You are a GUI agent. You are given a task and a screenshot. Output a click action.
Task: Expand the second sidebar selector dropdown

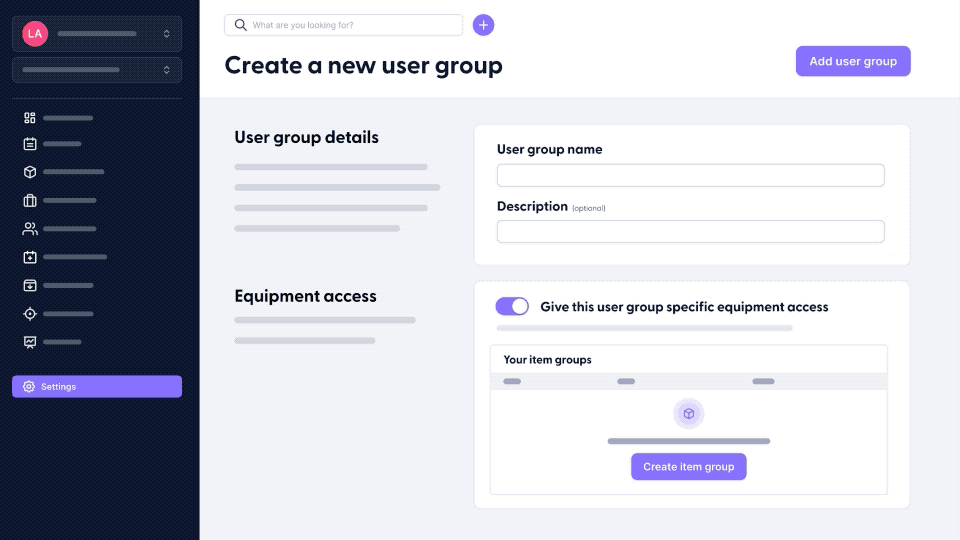click(x=97, y=70)
